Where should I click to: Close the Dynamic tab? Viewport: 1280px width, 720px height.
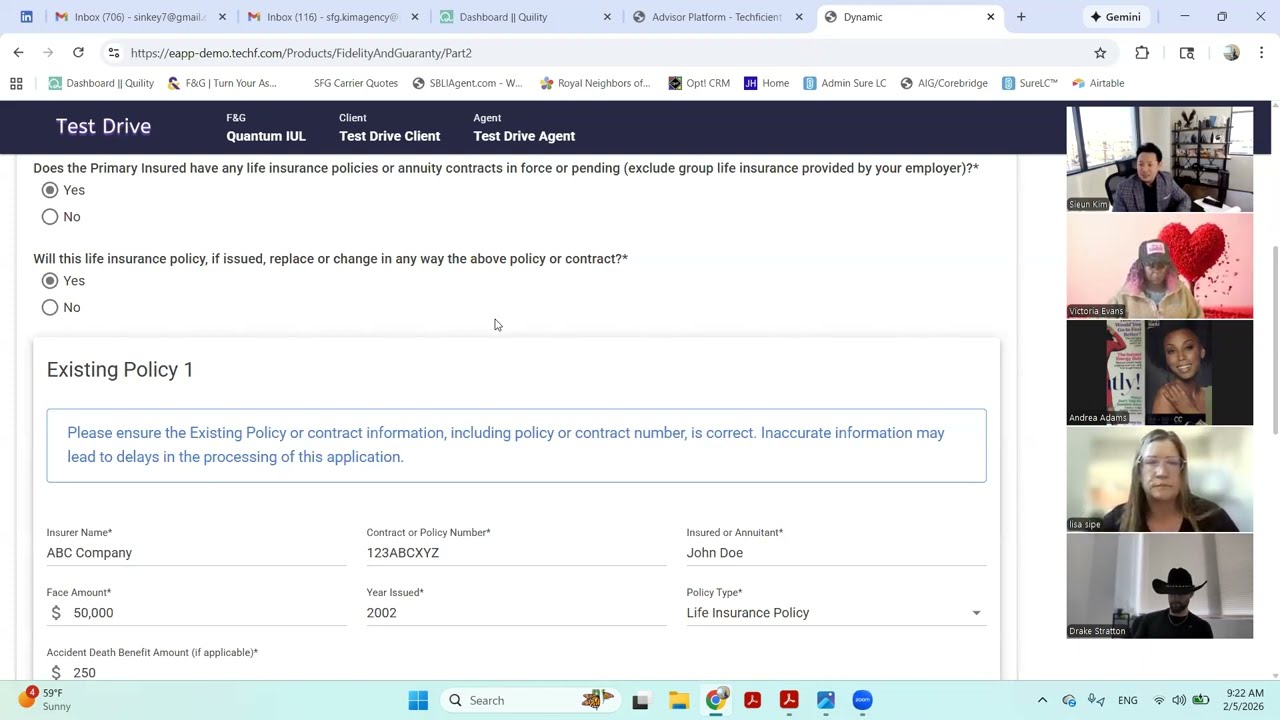point(990,17)
